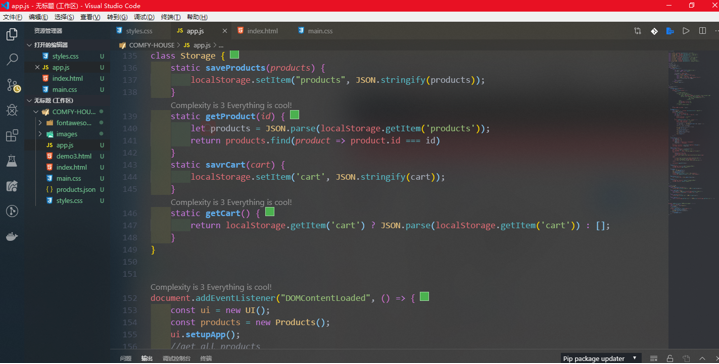Switch to the main.css editor tab
Viewport: 719px width, 364px height.
(x=320, y=31)
